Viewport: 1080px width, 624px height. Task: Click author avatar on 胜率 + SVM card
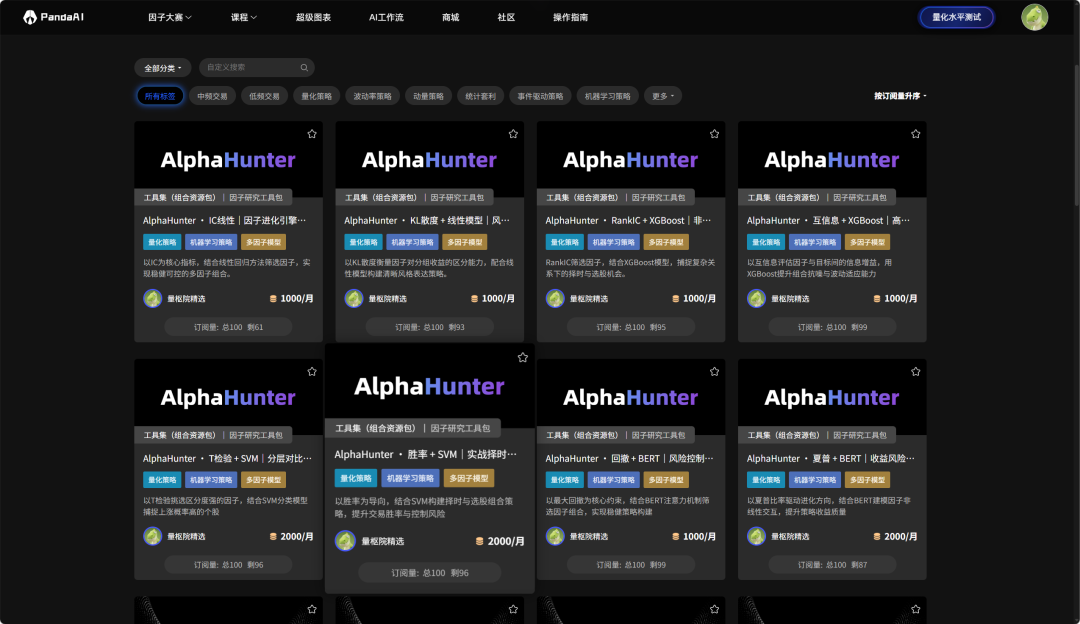click(x=345, y=541)
